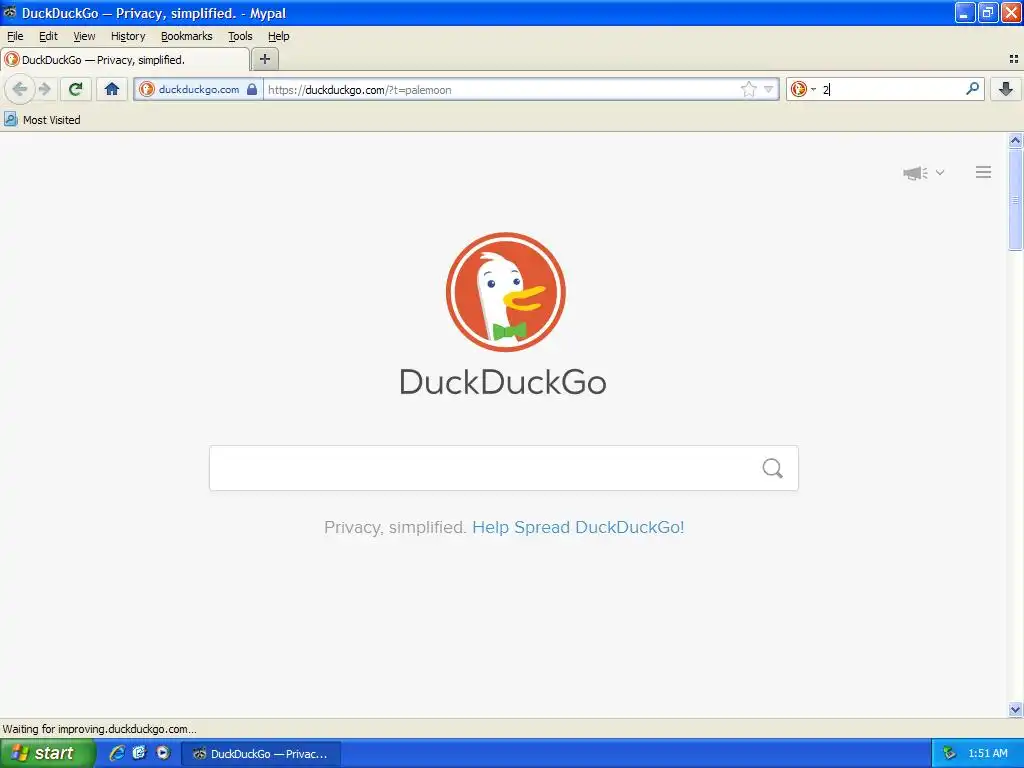
Task: Click the system tray notification icon
Action: (949, 754)
